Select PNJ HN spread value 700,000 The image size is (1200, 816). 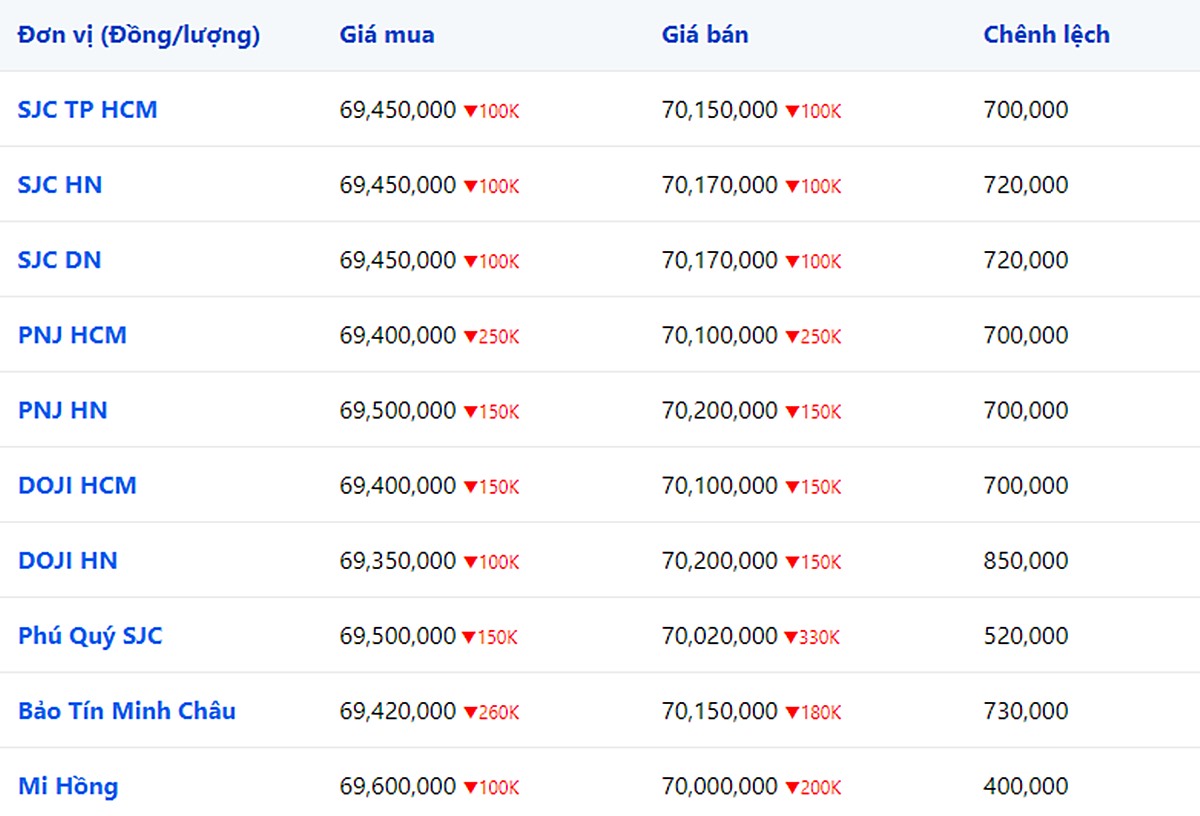pos(1026,410)
